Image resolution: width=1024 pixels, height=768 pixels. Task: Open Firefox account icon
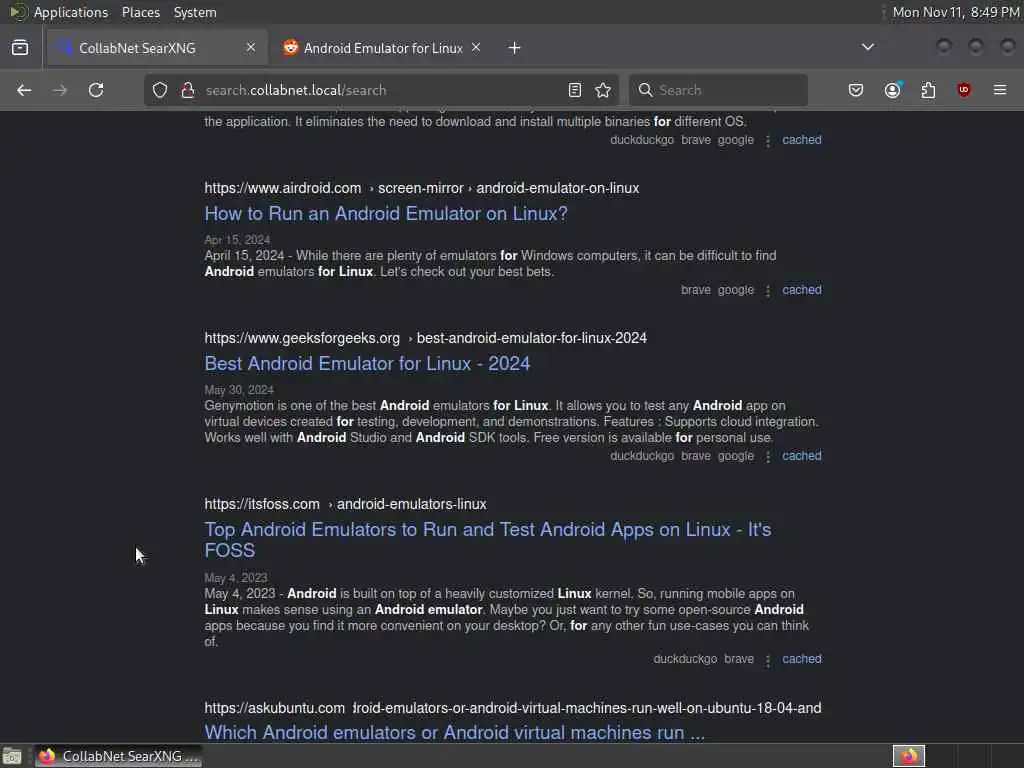893,90
